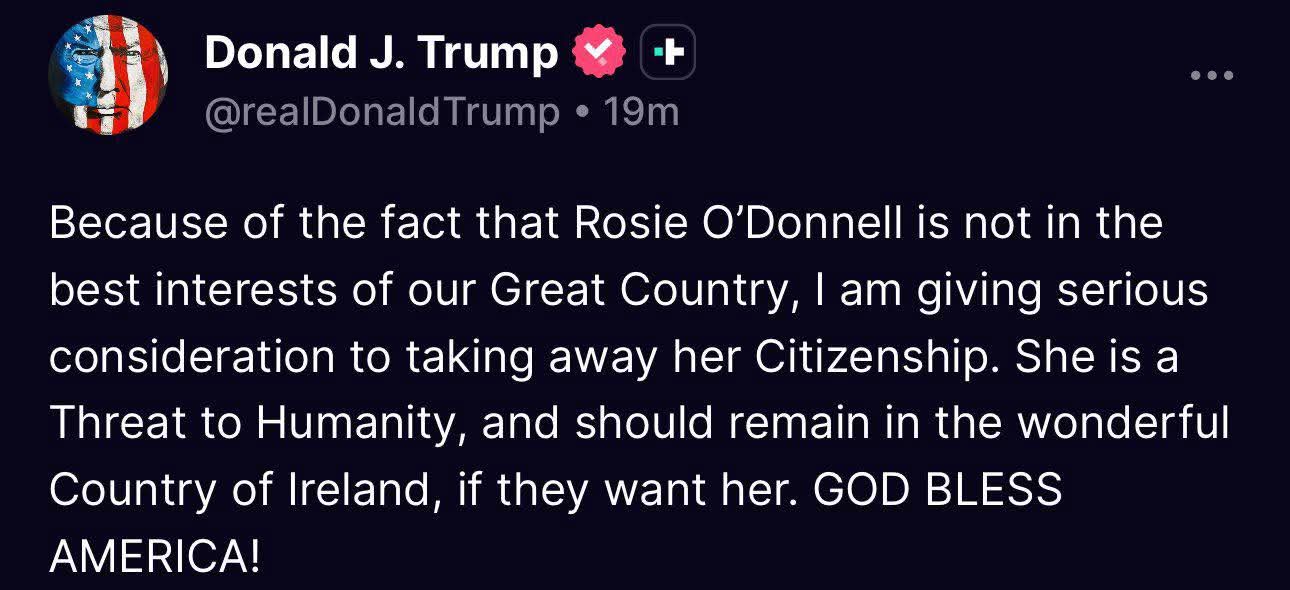Viewport: 1290px width, 590px height.
Task: Open the @realDonaldTrump handle link
Action: point(381,112)
